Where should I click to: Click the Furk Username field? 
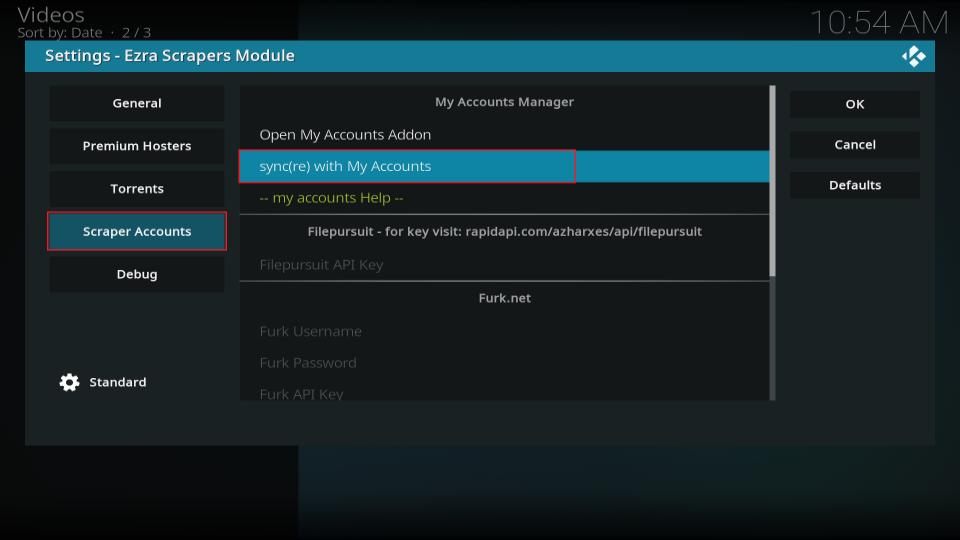click(x=504, y=331)
